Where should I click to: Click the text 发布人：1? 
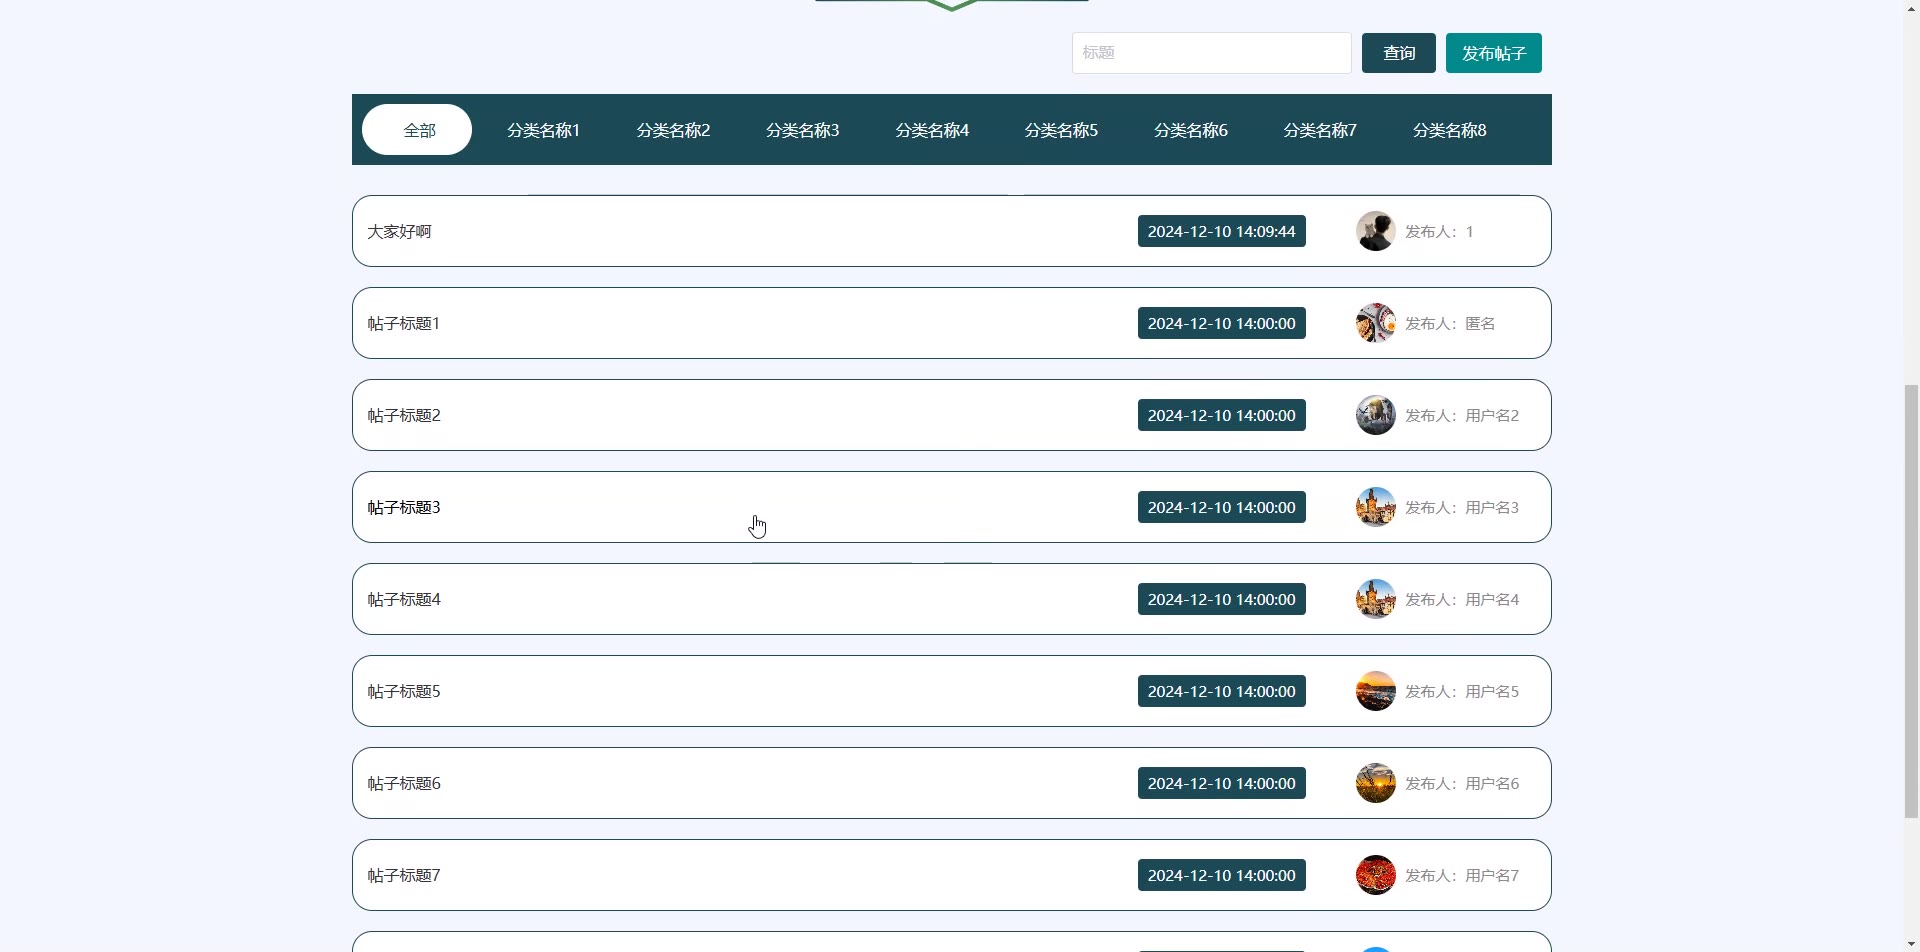[1439, 231]
